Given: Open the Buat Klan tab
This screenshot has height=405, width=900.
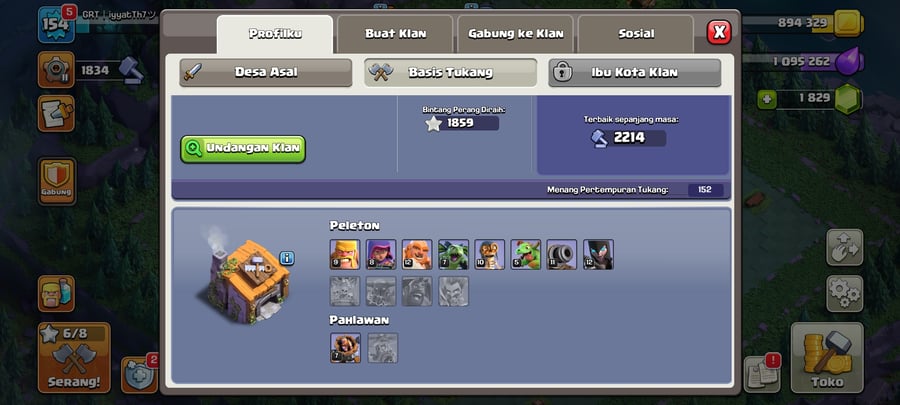Looking at the screenshot, I should (395, 34).
